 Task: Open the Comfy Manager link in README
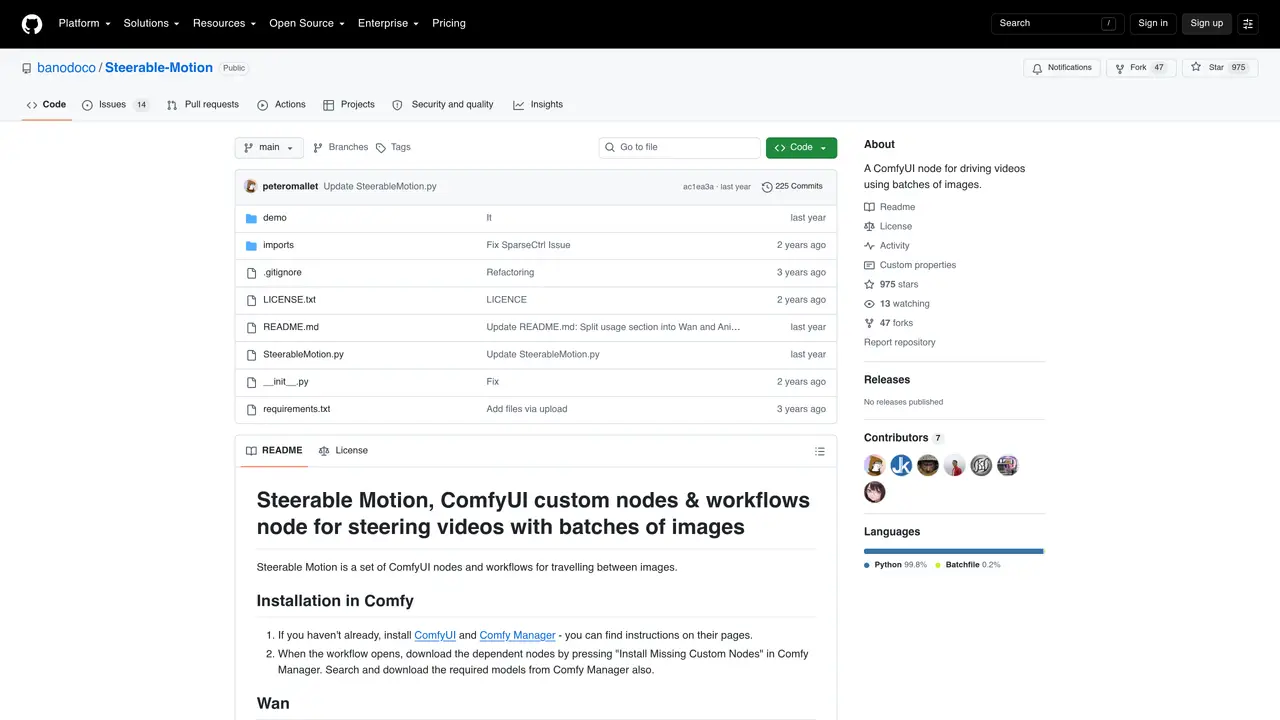click(x=517, y=635)
